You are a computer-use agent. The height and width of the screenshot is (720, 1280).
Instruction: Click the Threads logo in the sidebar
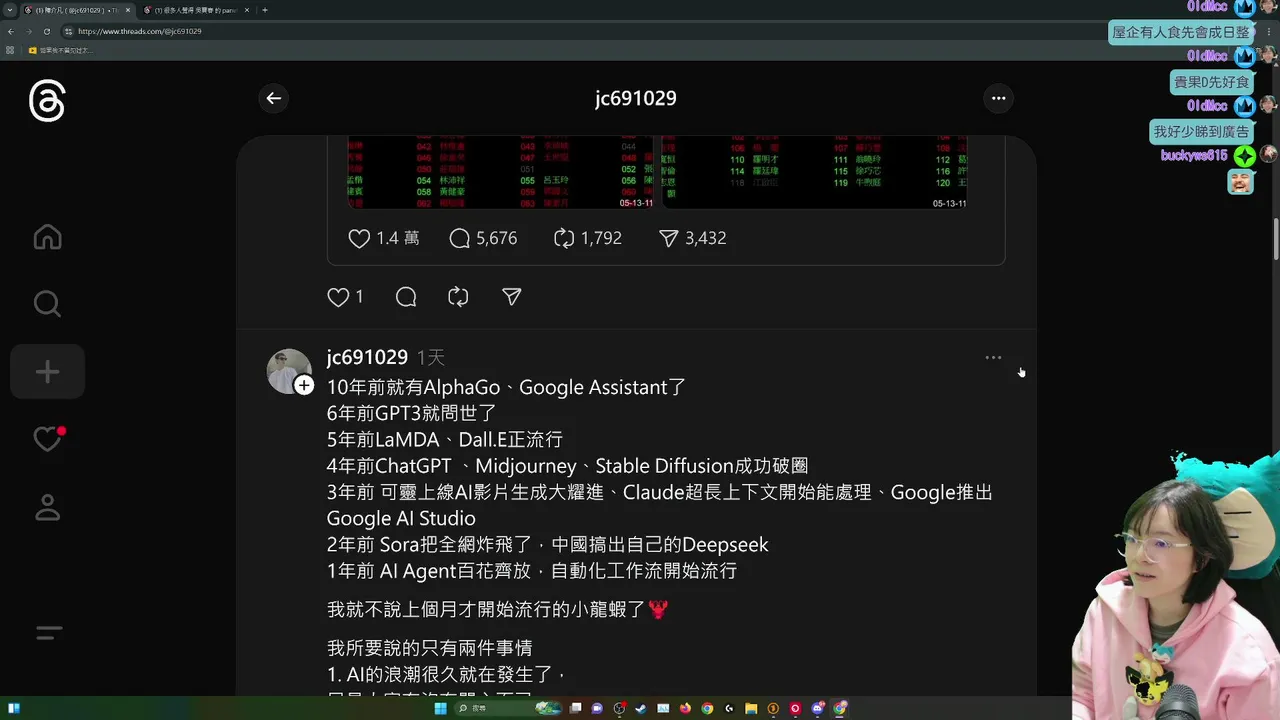pyautogui.click(x=47, y=102)
